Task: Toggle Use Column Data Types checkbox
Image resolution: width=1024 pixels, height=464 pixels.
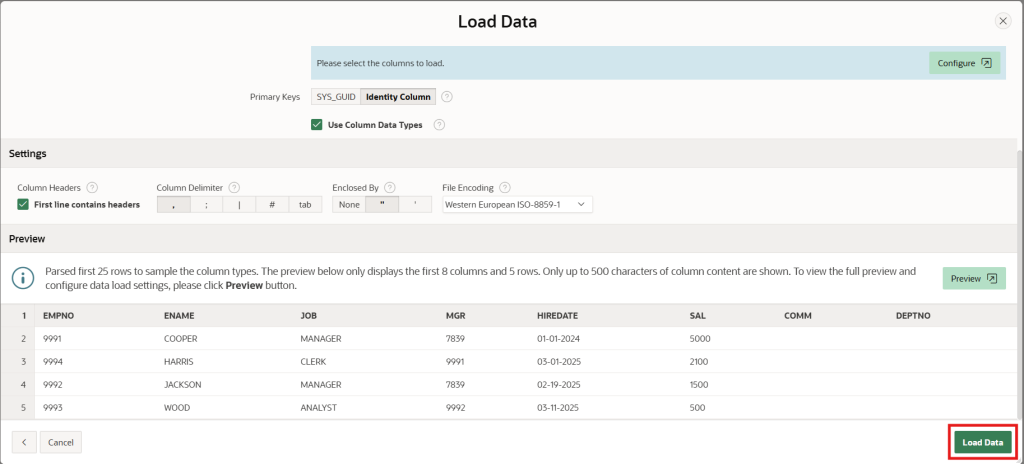Action: (317, 125)
